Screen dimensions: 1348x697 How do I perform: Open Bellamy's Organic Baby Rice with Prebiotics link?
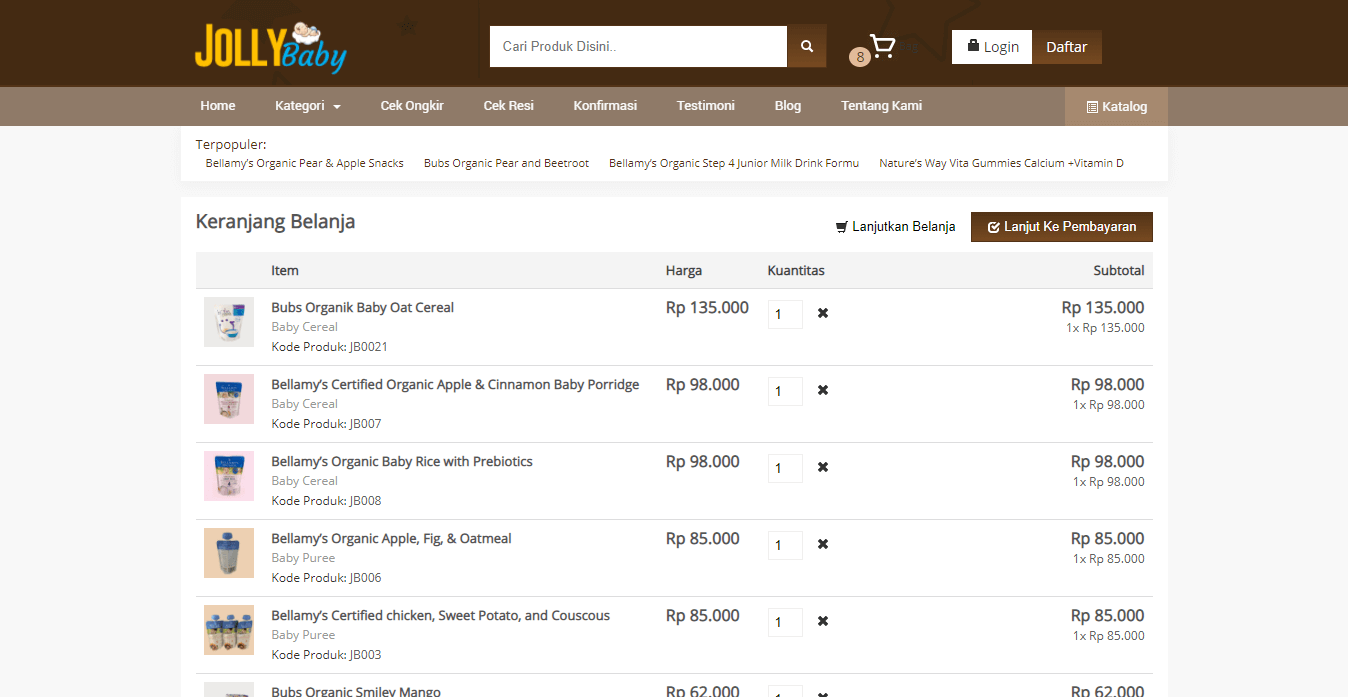point(402,461)
